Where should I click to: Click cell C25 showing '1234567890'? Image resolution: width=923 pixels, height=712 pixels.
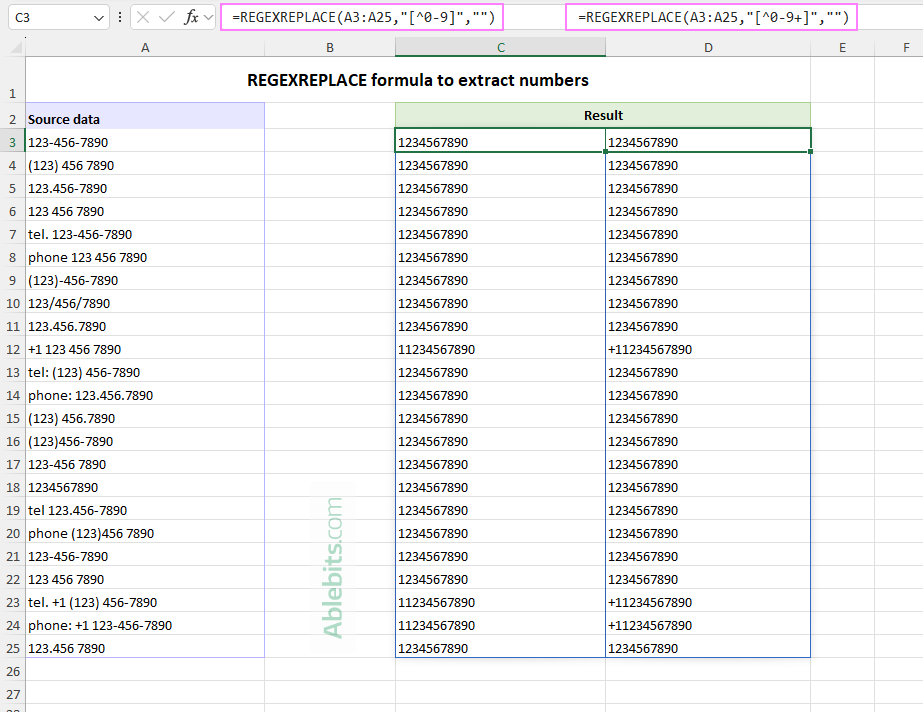pyautogui.click(x=500, y=648)
